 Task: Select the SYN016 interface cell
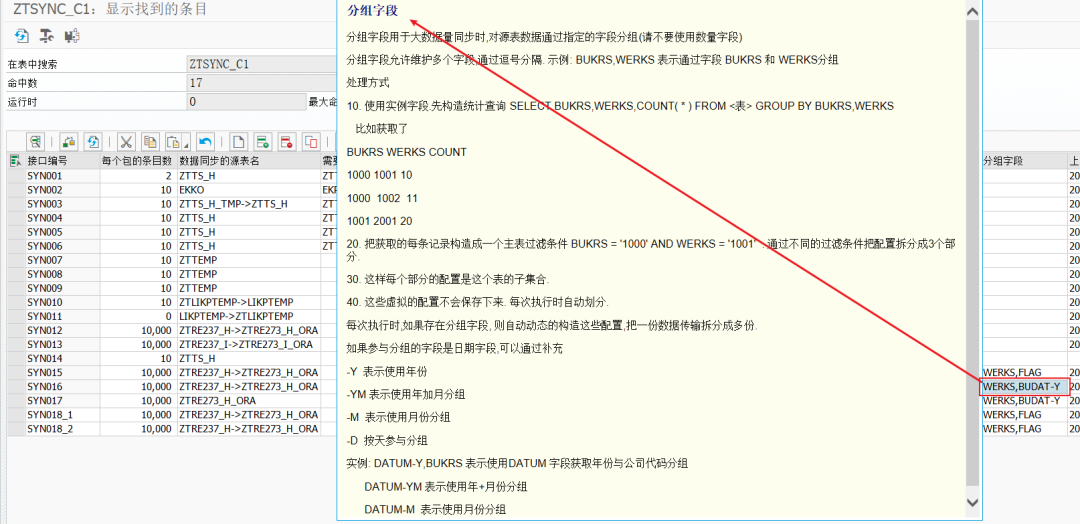coord(63,386)
